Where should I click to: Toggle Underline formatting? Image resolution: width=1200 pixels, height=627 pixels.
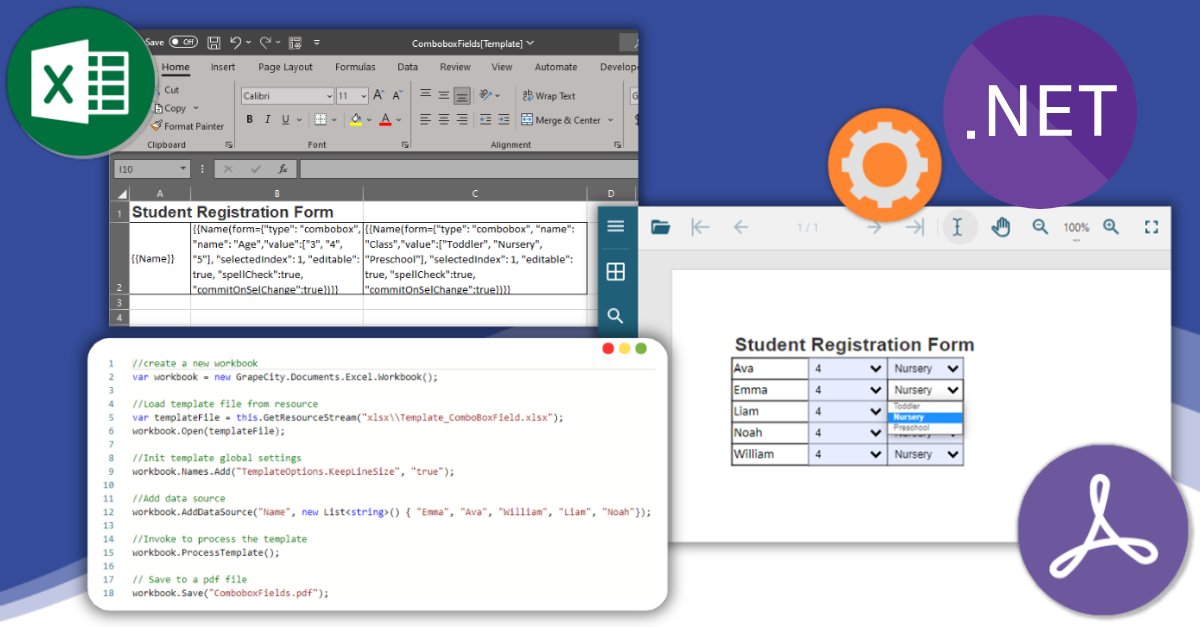pyautogui.click(x=285, y=119)
